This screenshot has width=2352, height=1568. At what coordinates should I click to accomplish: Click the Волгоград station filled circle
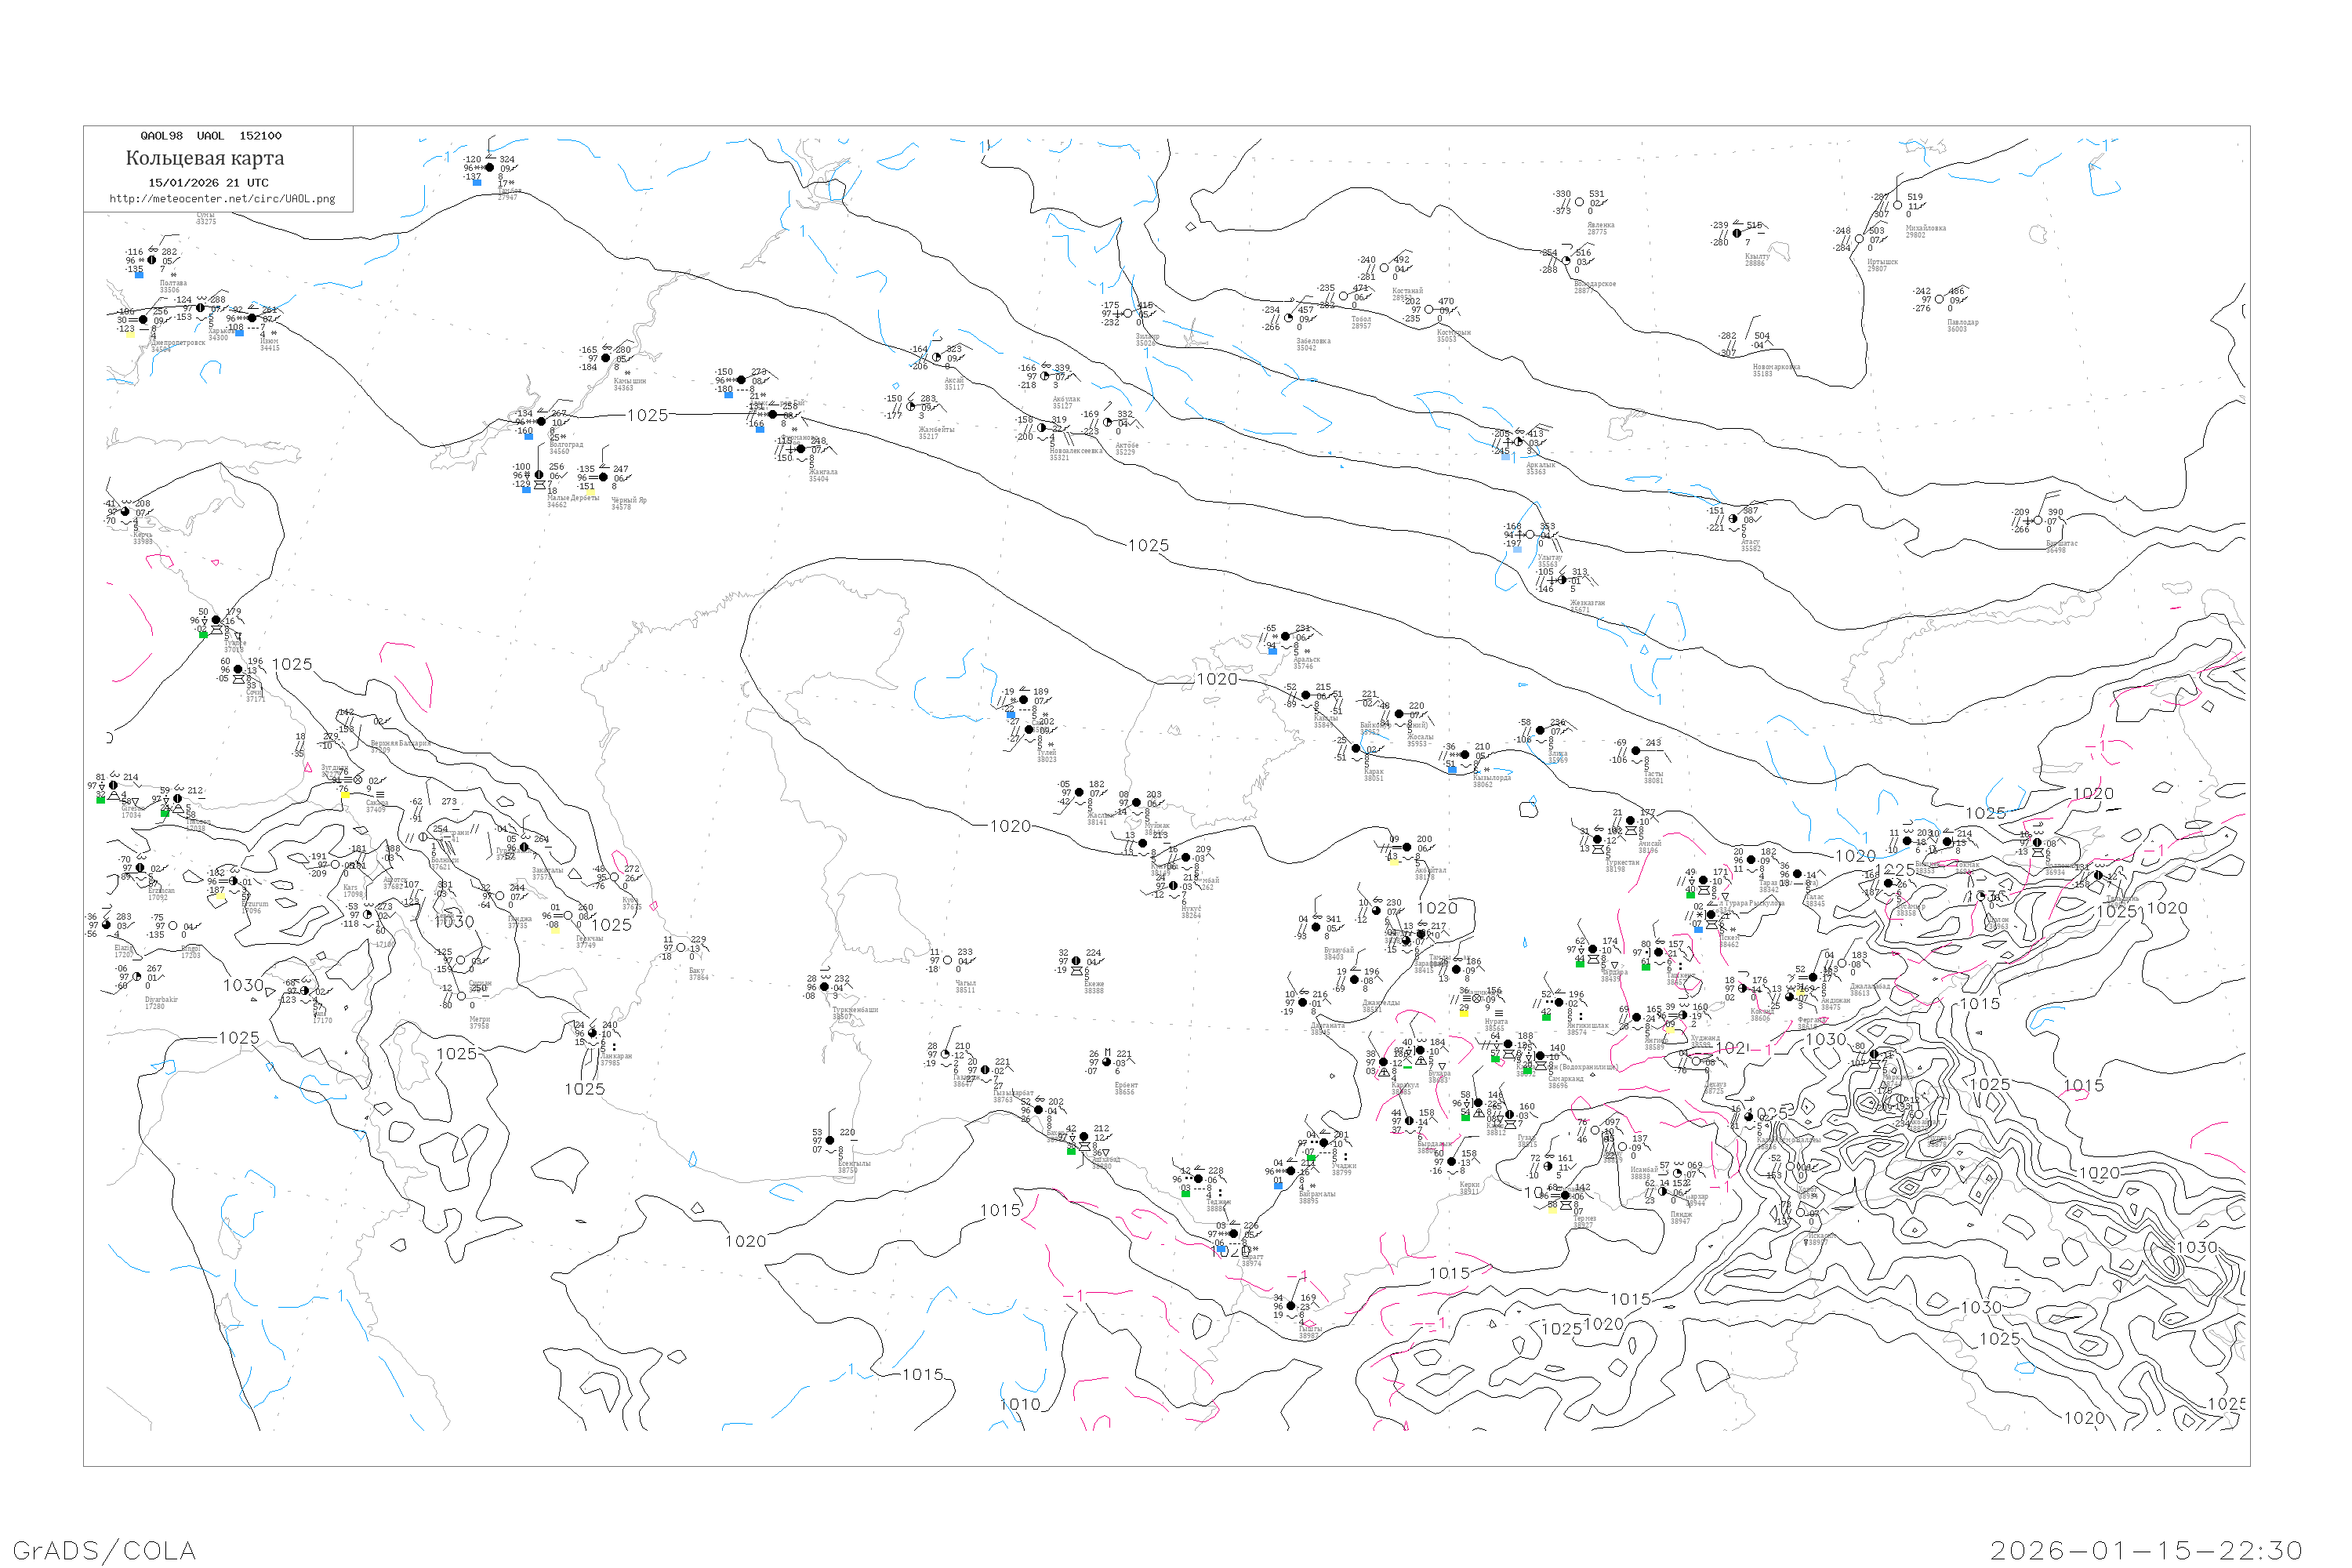pyautogui.click(x=542, y=422)
